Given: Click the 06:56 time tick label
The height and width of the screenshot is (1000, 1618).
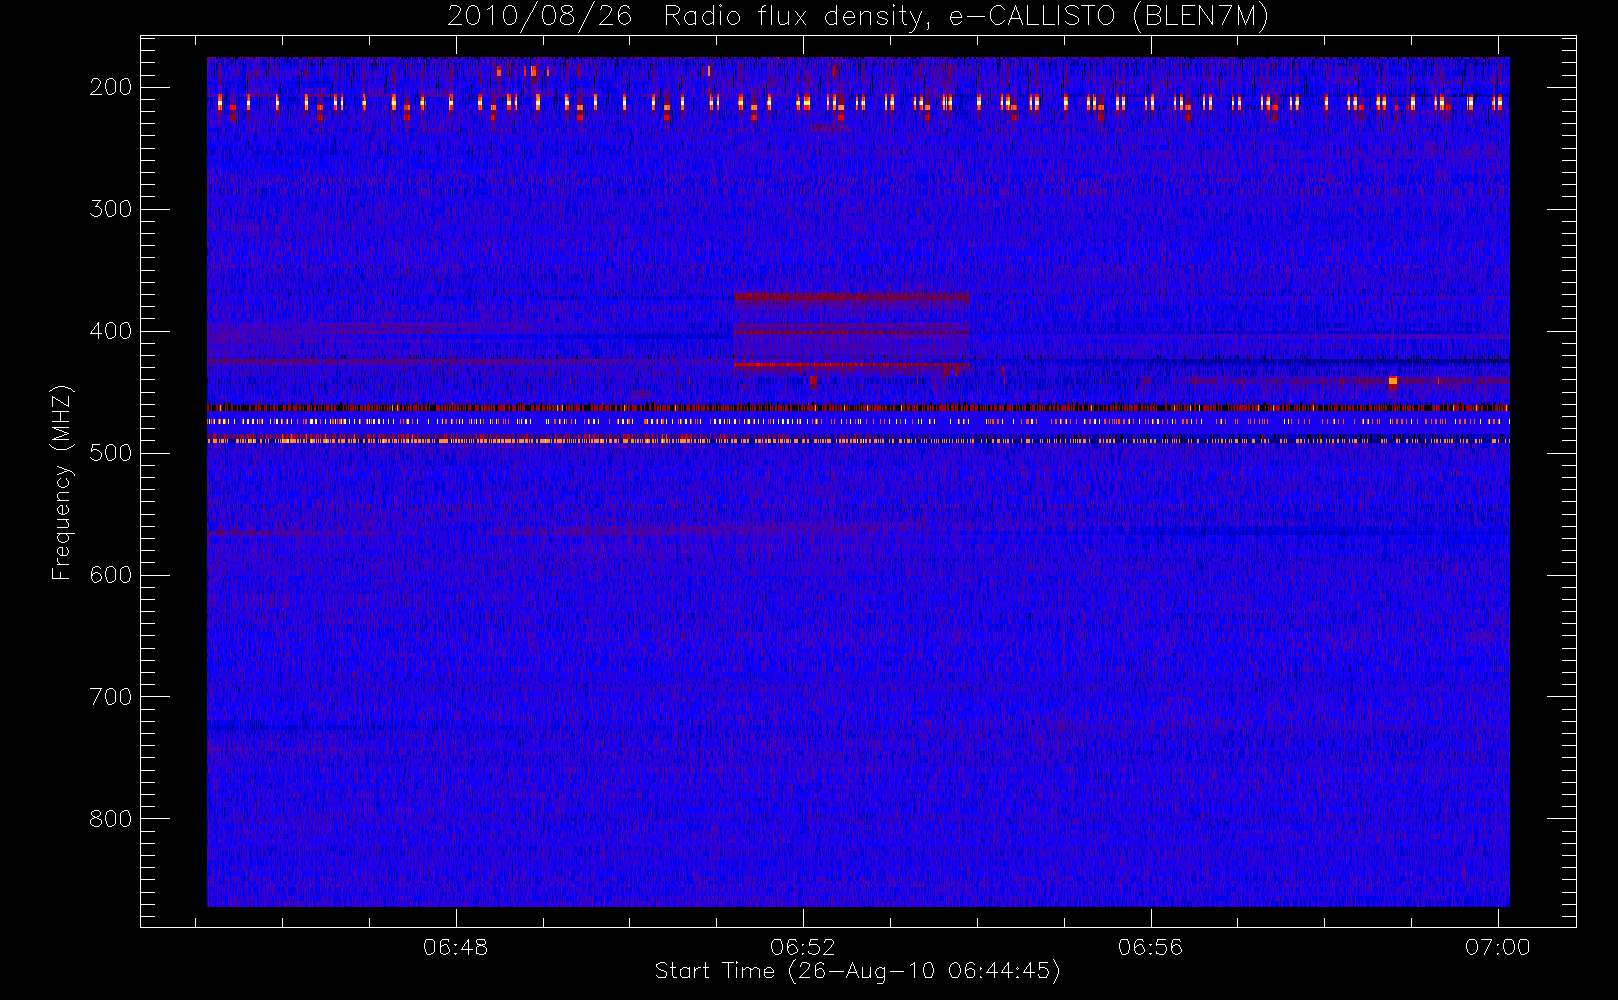Looking at the screenshot, I should click(x=1150, y=947).
